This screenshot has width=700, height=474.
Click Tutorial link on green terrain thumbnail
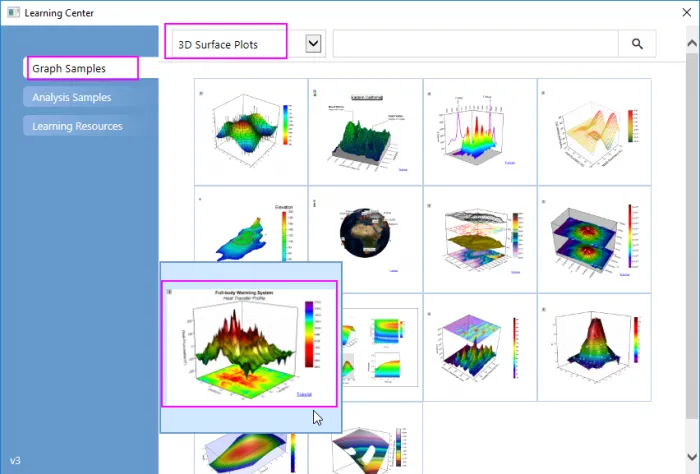(403, 170)
